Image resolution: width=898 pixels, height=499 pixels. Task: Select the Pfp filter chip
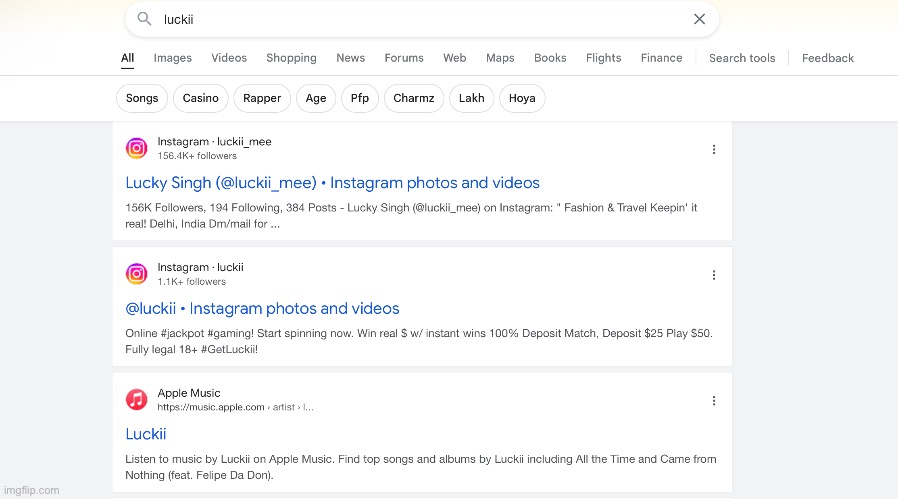pos(360,98)
